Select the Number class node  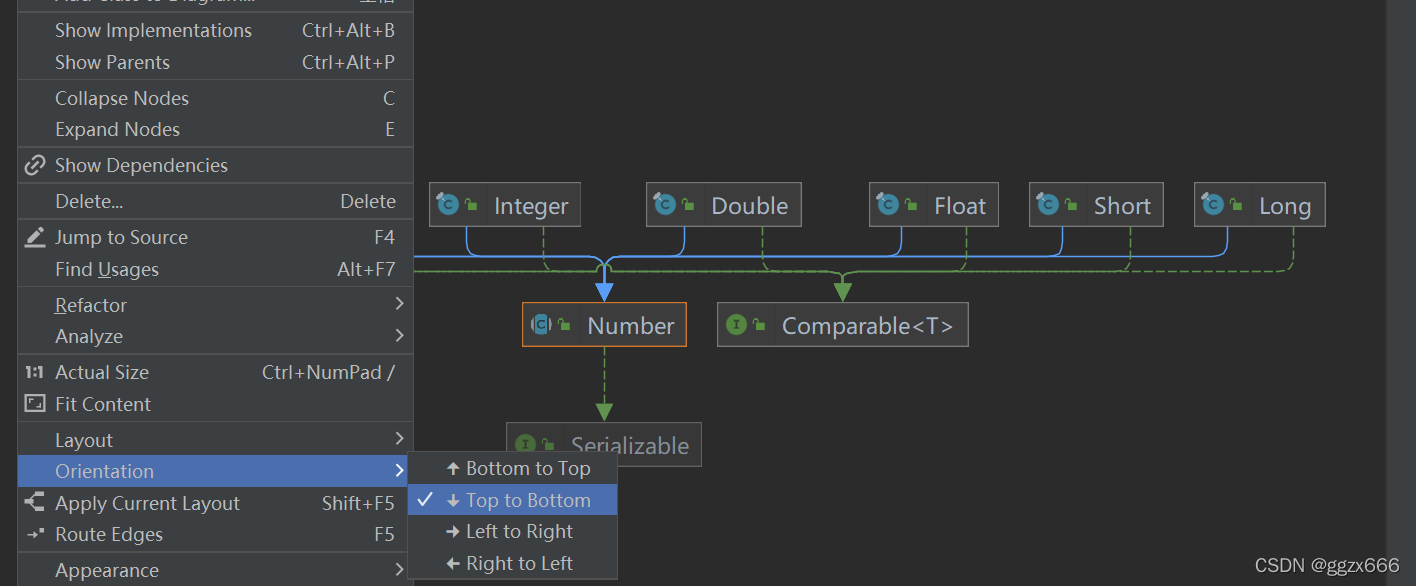tap(604, 325)
